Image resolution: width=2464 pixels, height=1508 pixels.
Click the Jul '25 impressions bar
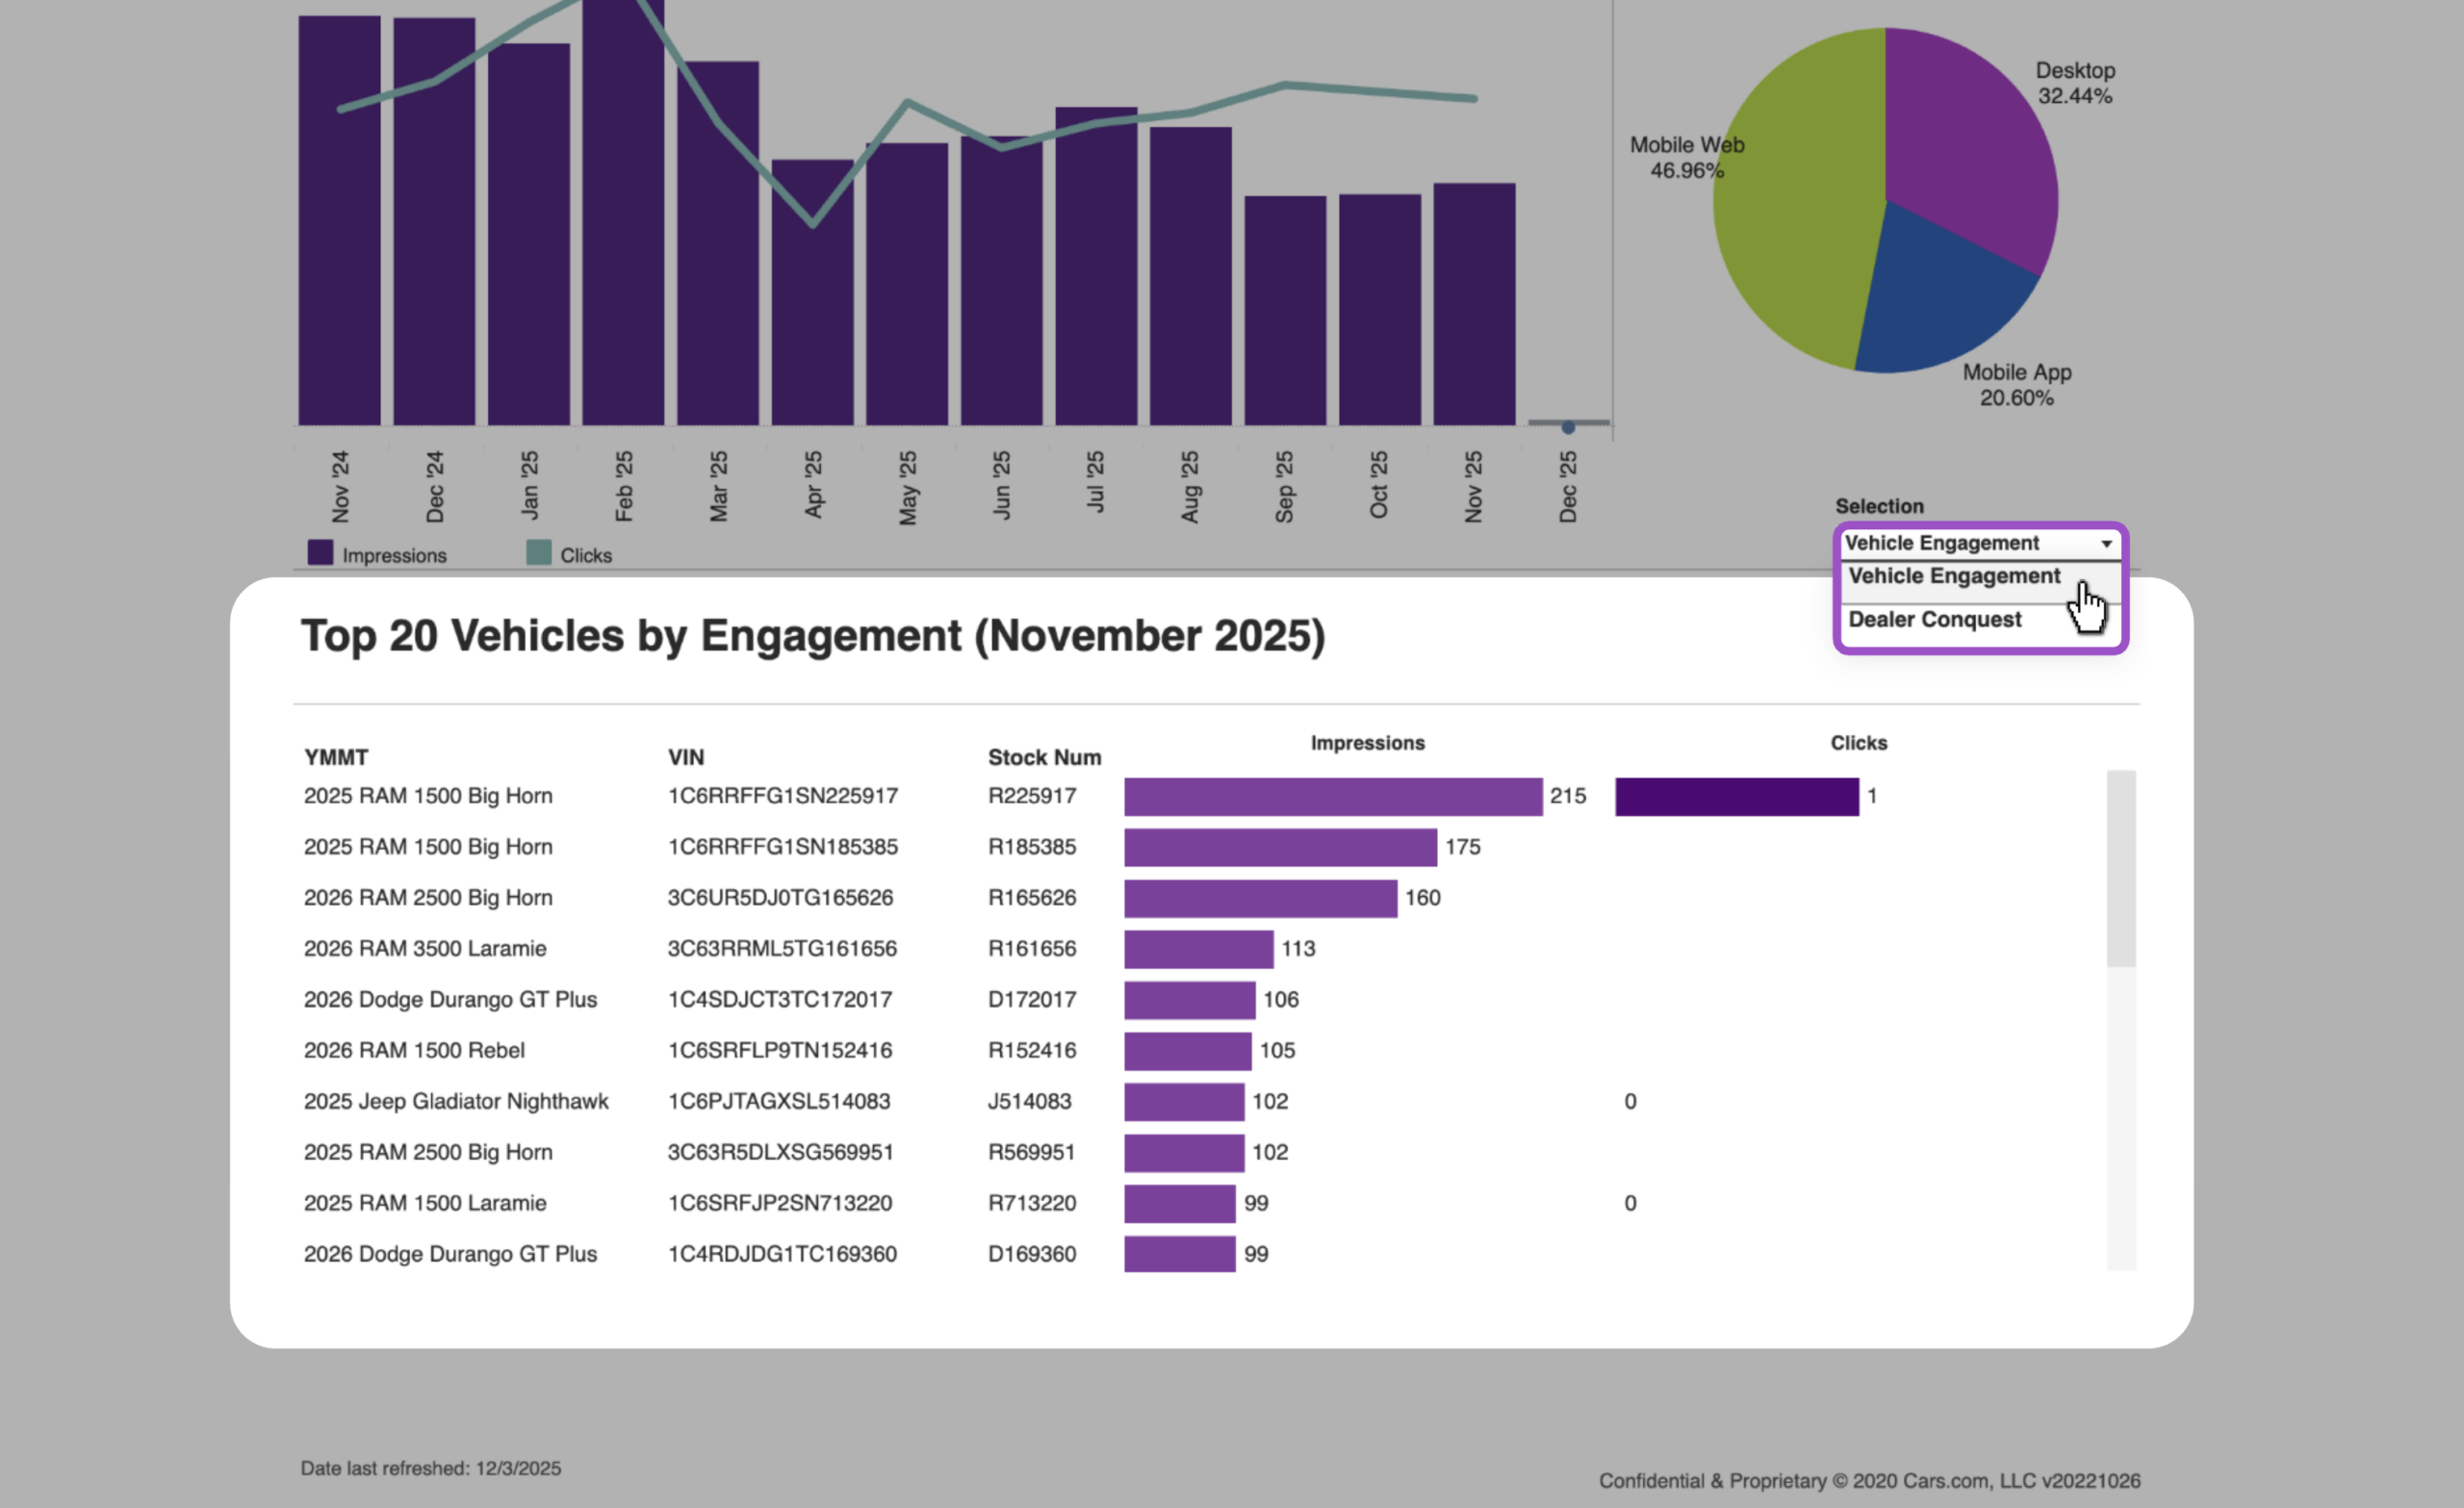pos(1096,266)
